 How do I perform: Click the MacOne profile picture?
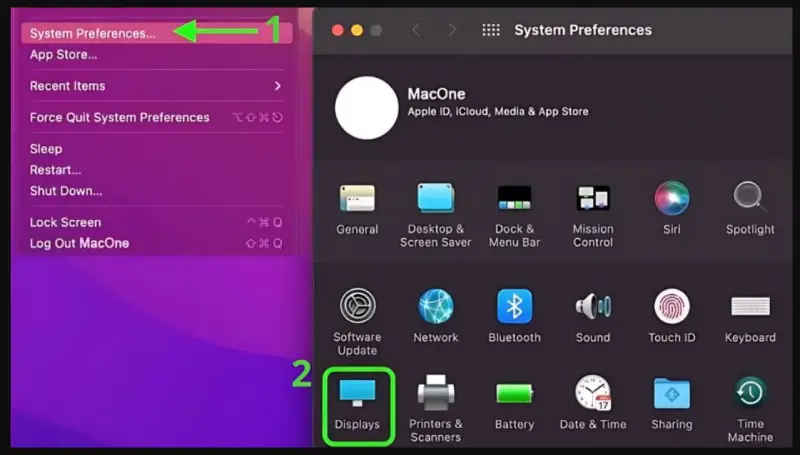[366, 108]
